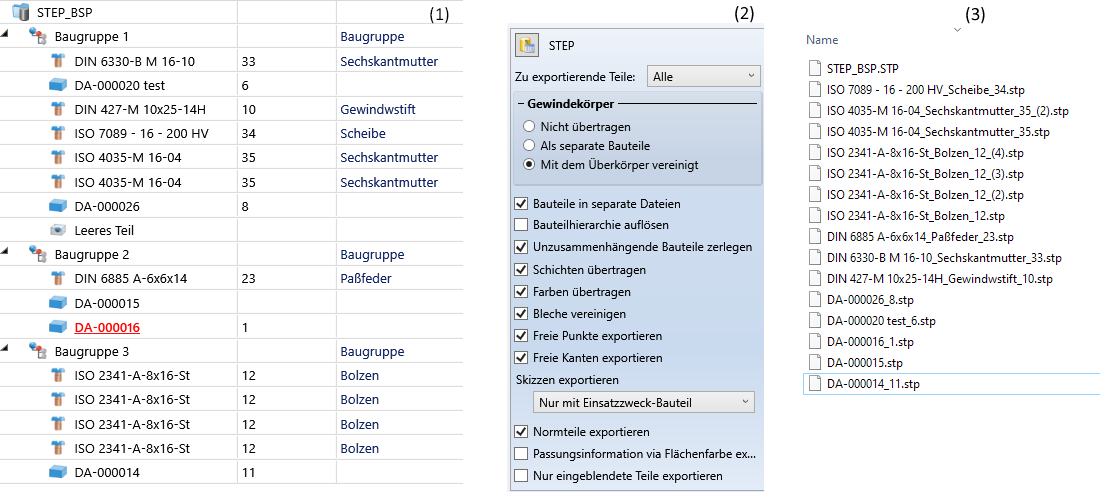The height and width of the screenshot is (492, 1100).
Task: Collapse the Baugruppe 2 tree node
Action: (x=7, y=254)
